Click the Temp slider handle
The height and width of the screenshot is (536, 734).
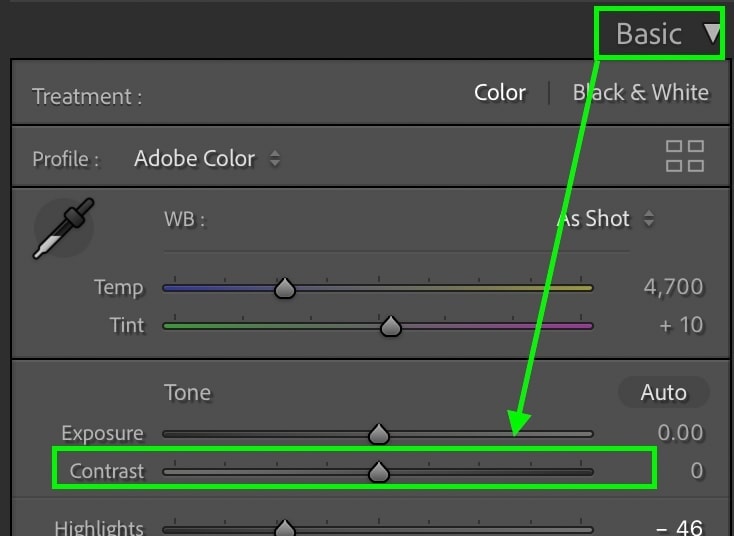[285, 288]
